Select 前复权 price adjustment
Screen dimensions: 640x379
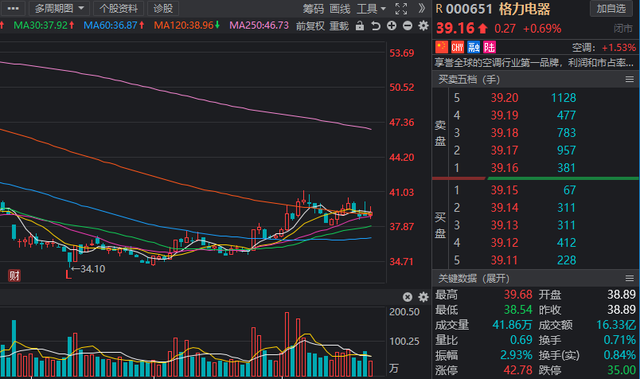tap(310, 26)
